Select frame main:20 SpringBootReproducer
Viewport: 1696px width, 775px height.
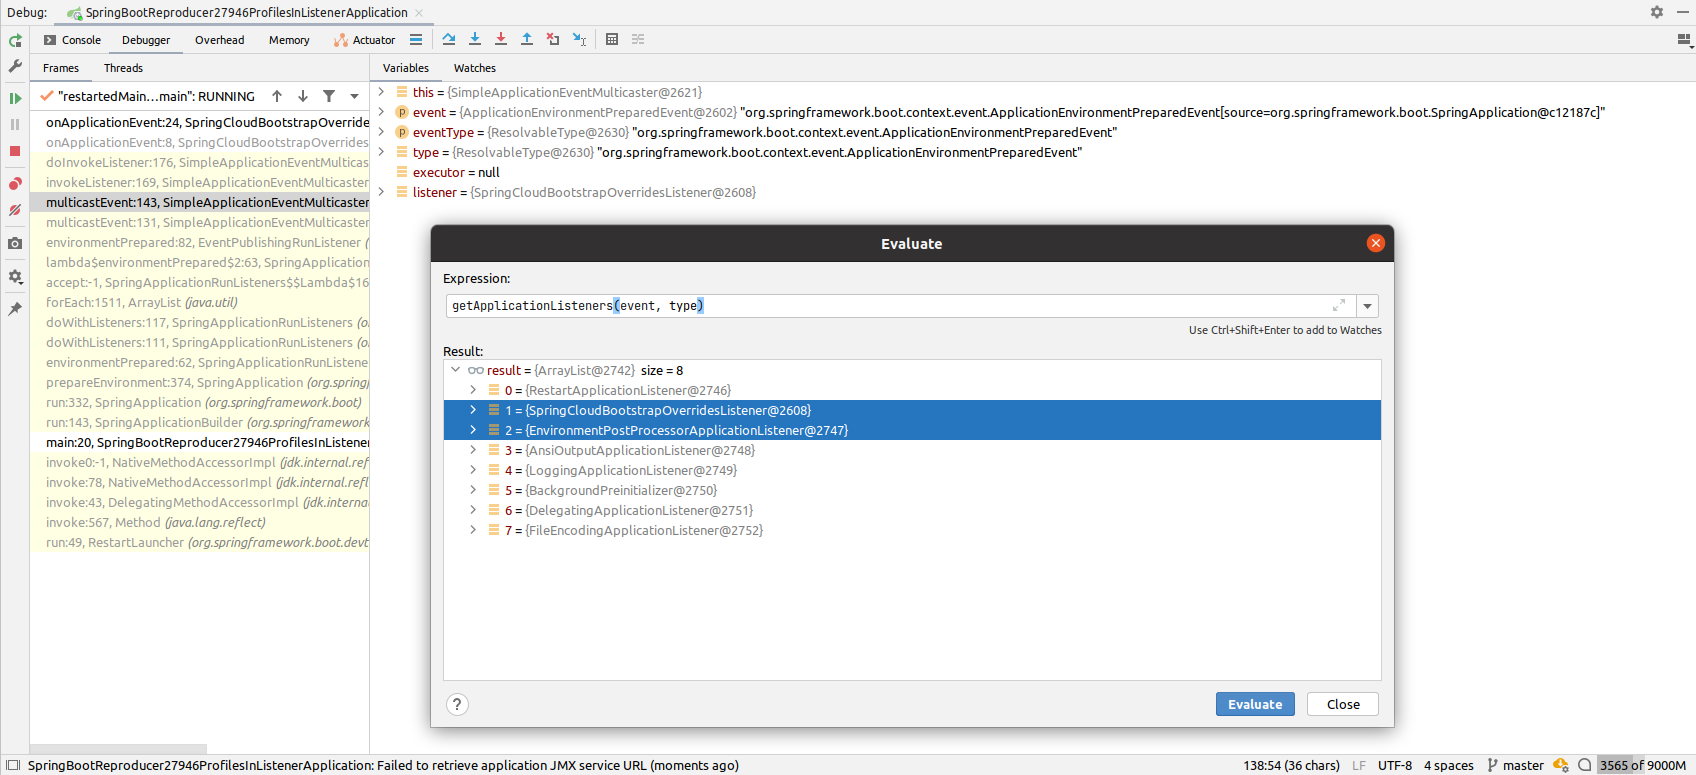[x=200, y=442]
